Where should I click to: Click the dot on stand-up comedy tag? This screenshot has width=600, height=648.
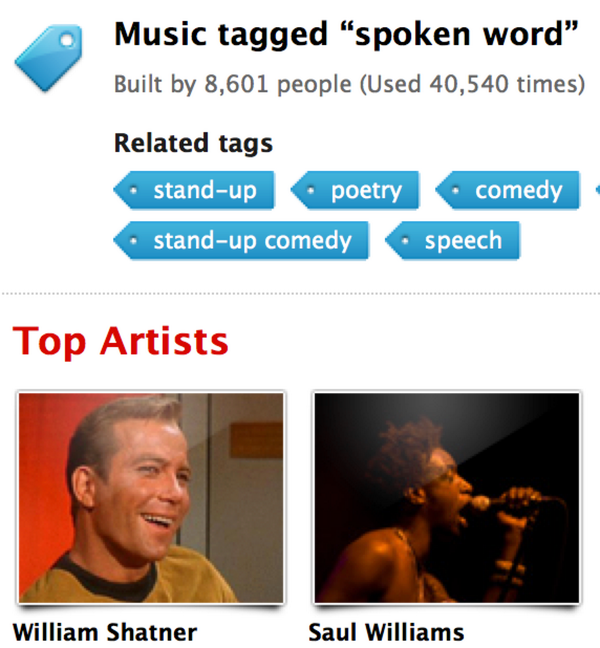(x=133, y=241)
